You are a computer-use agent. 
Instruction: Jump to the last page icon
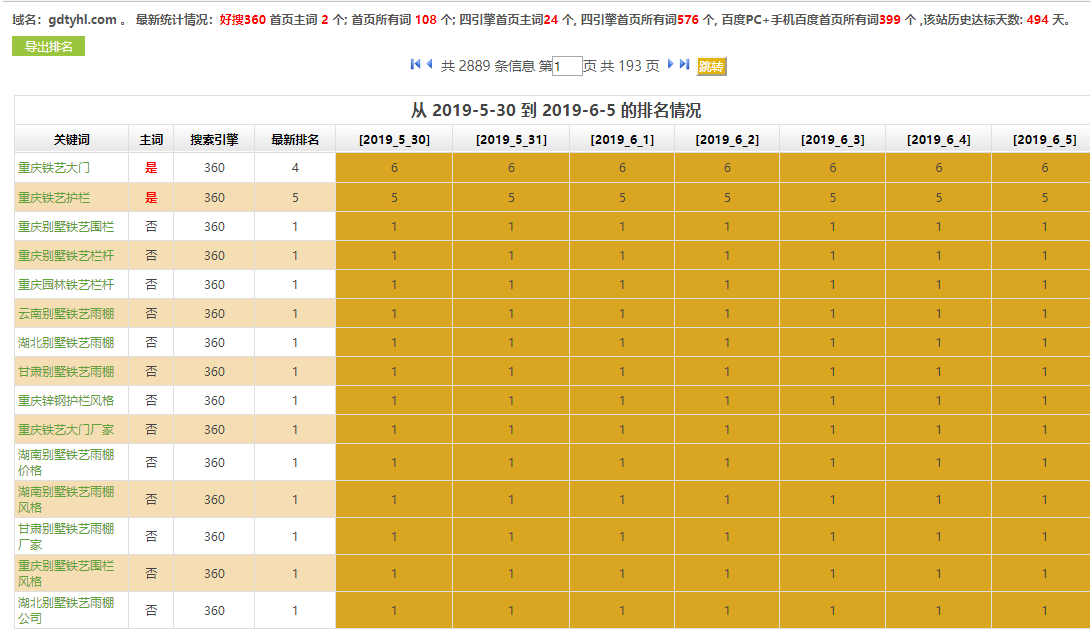pyautogui.click(x=685, y=65)
